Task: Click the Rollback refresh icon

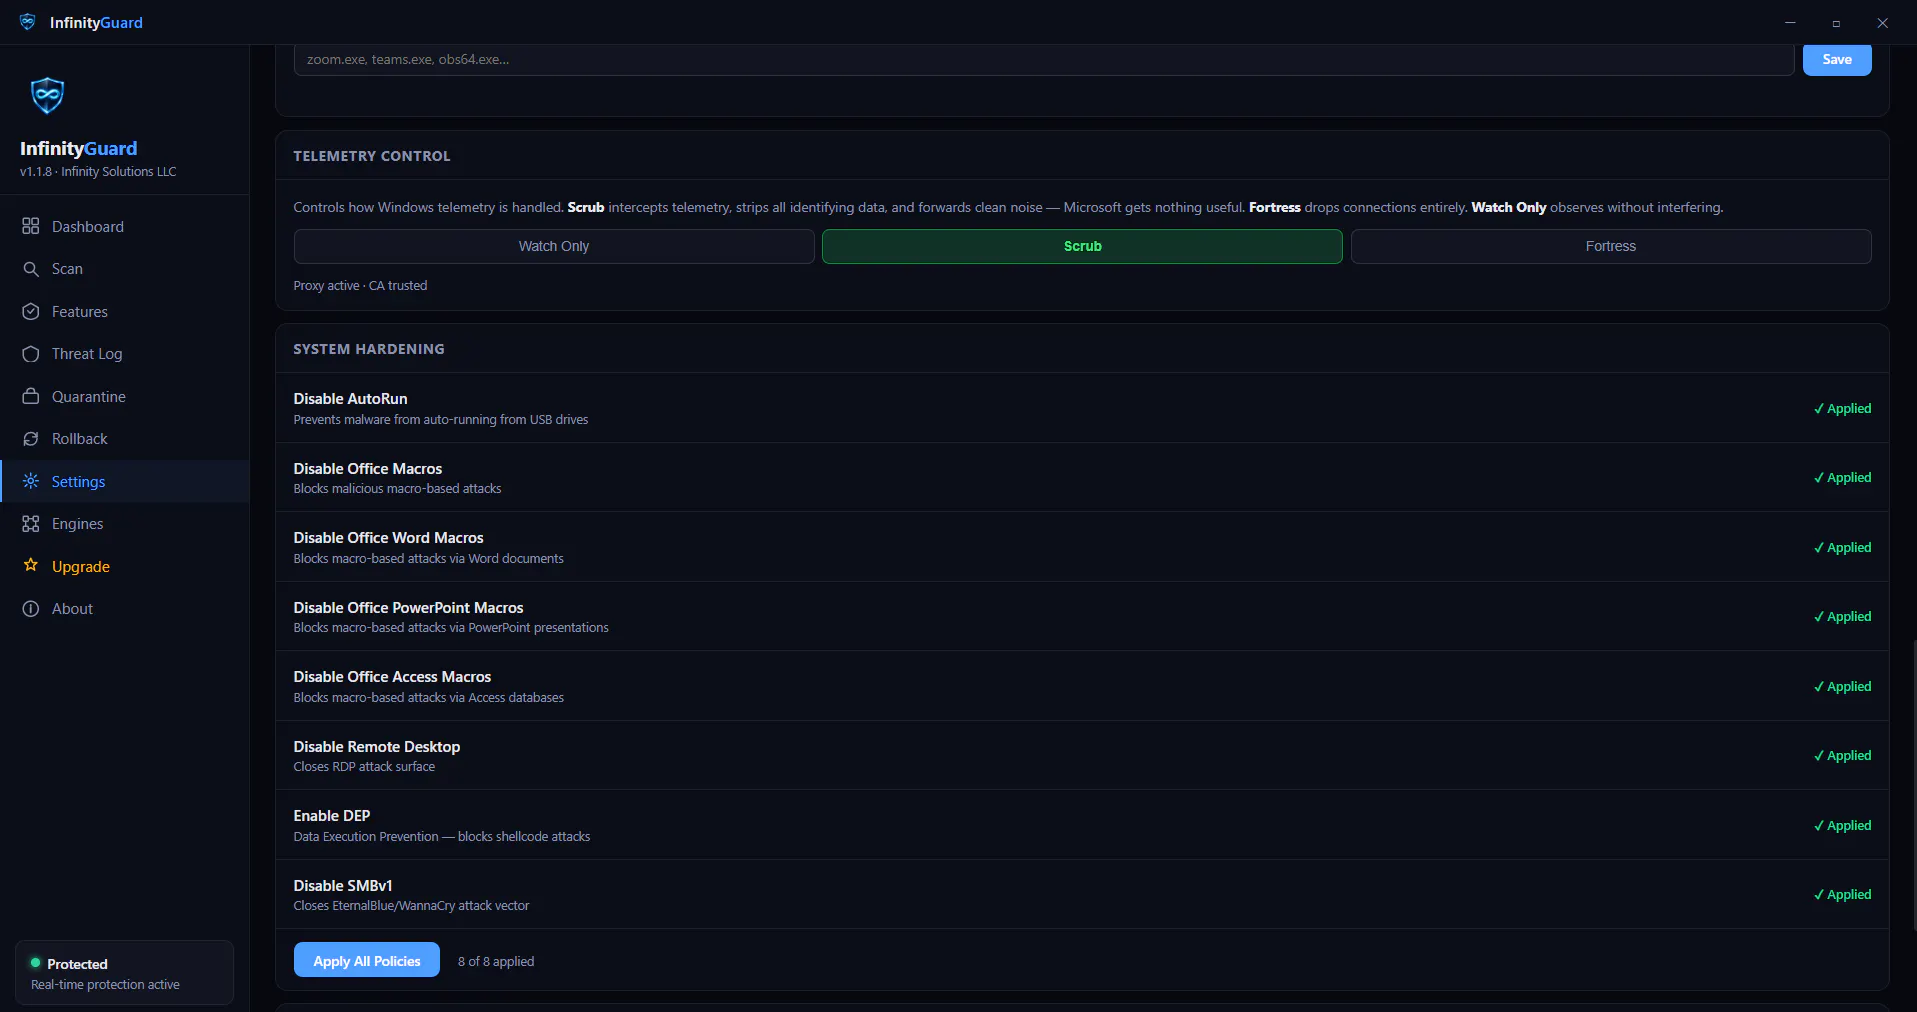Action: coord(31,439)
